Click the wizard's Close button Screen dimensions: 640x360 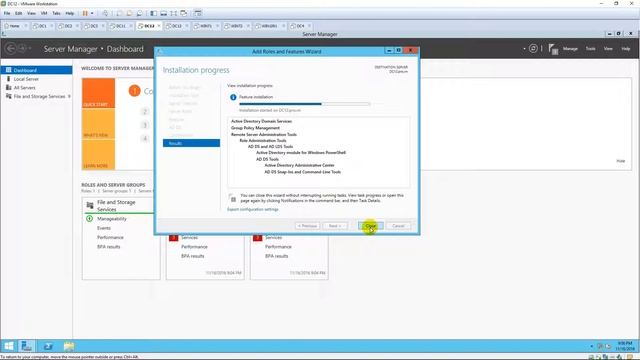click(x=371, y=226)
